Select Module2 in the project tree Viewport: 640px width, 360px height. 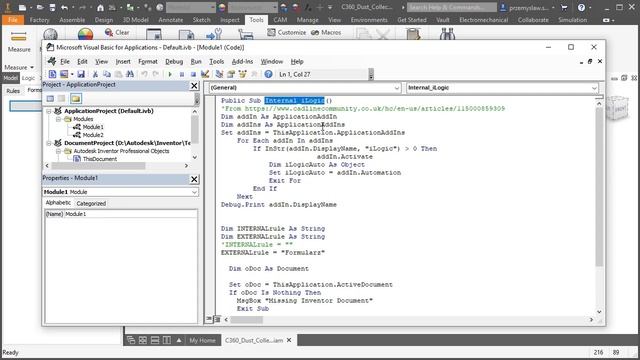93,135
